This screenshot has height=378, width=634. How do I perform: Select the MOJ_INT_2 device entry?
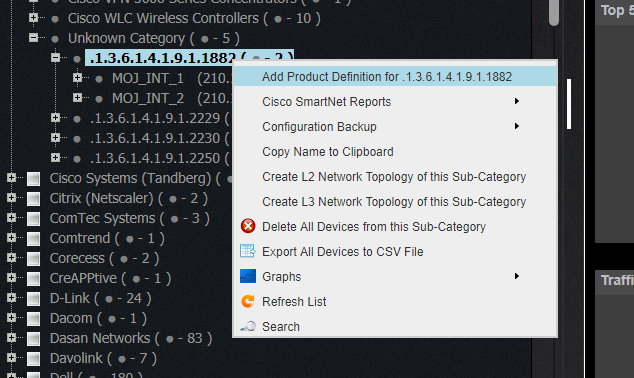148,98
